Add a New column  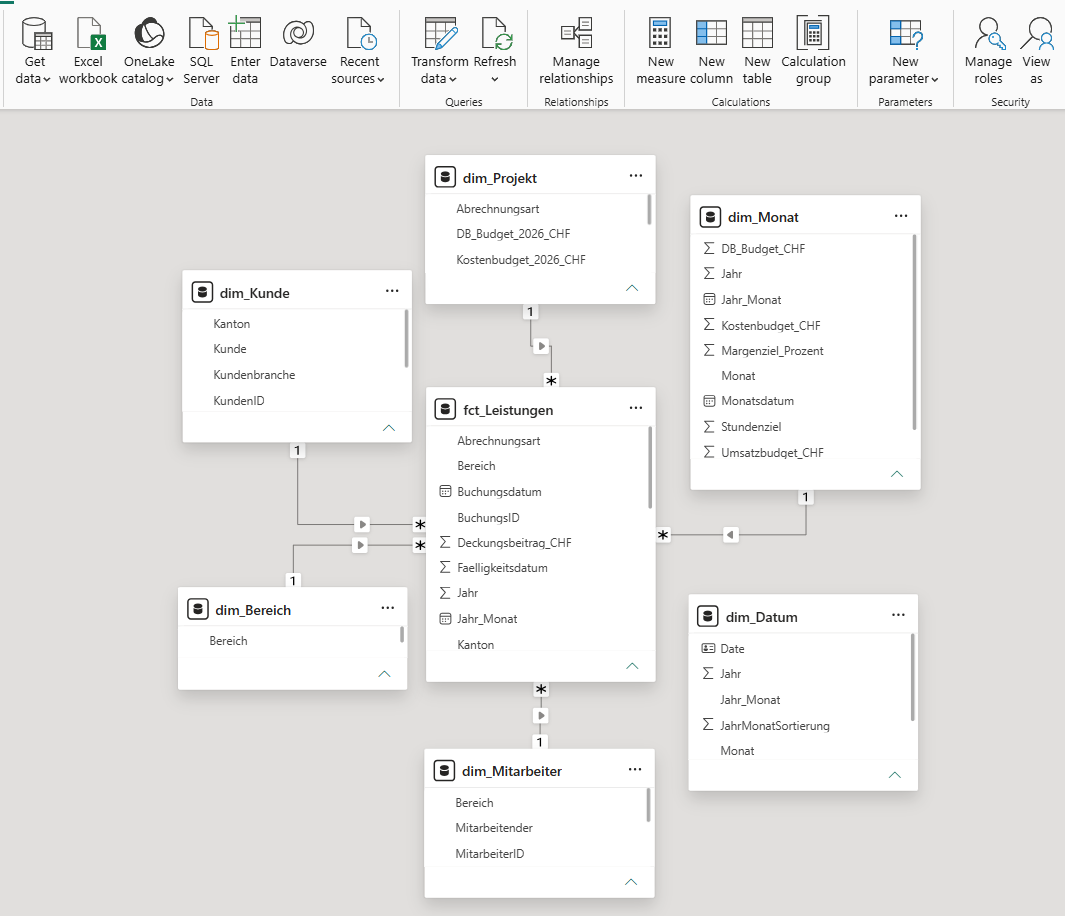coord(711,52)
